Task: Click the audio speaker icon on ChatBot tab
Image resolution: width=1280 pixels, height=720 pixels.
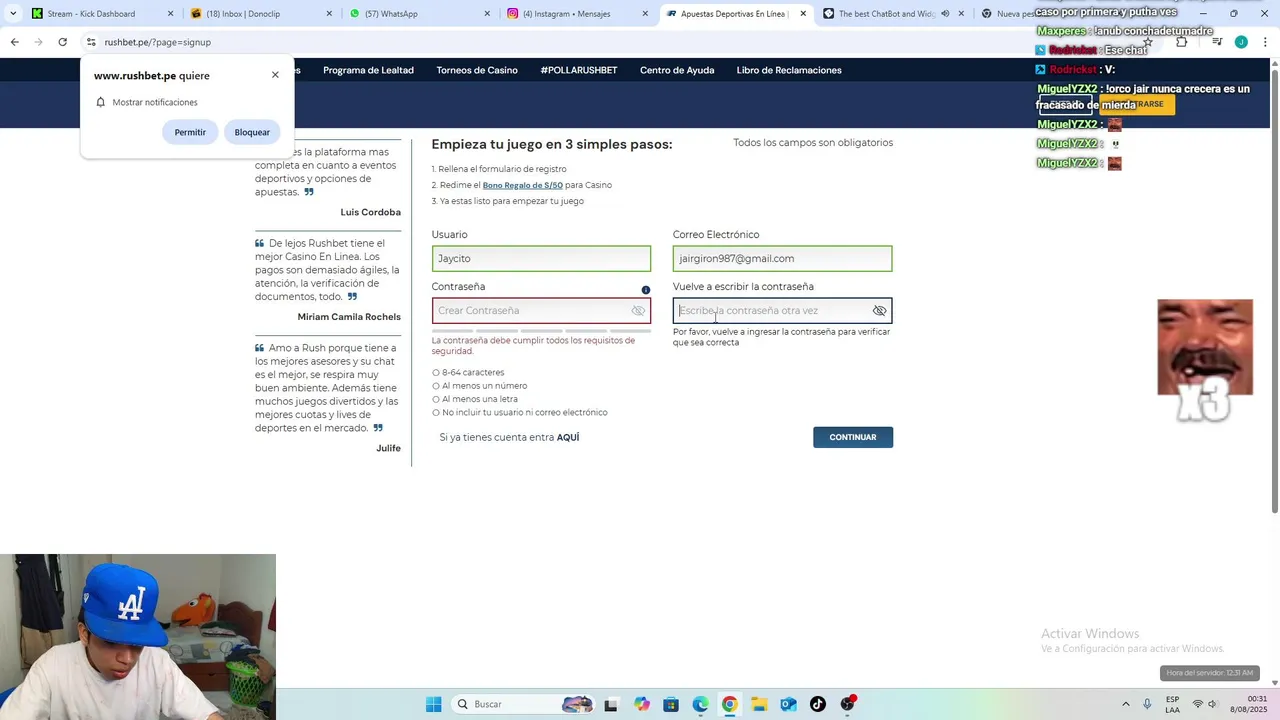Action: click(945, 14)
